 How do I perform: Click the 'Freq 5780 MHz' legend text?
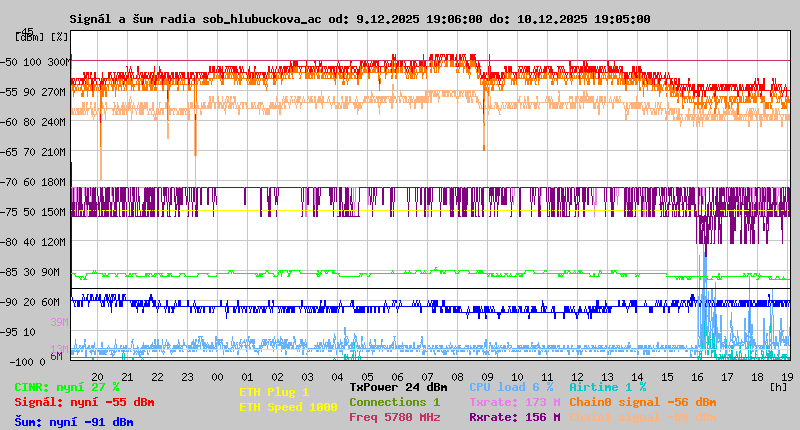point(394,417)
